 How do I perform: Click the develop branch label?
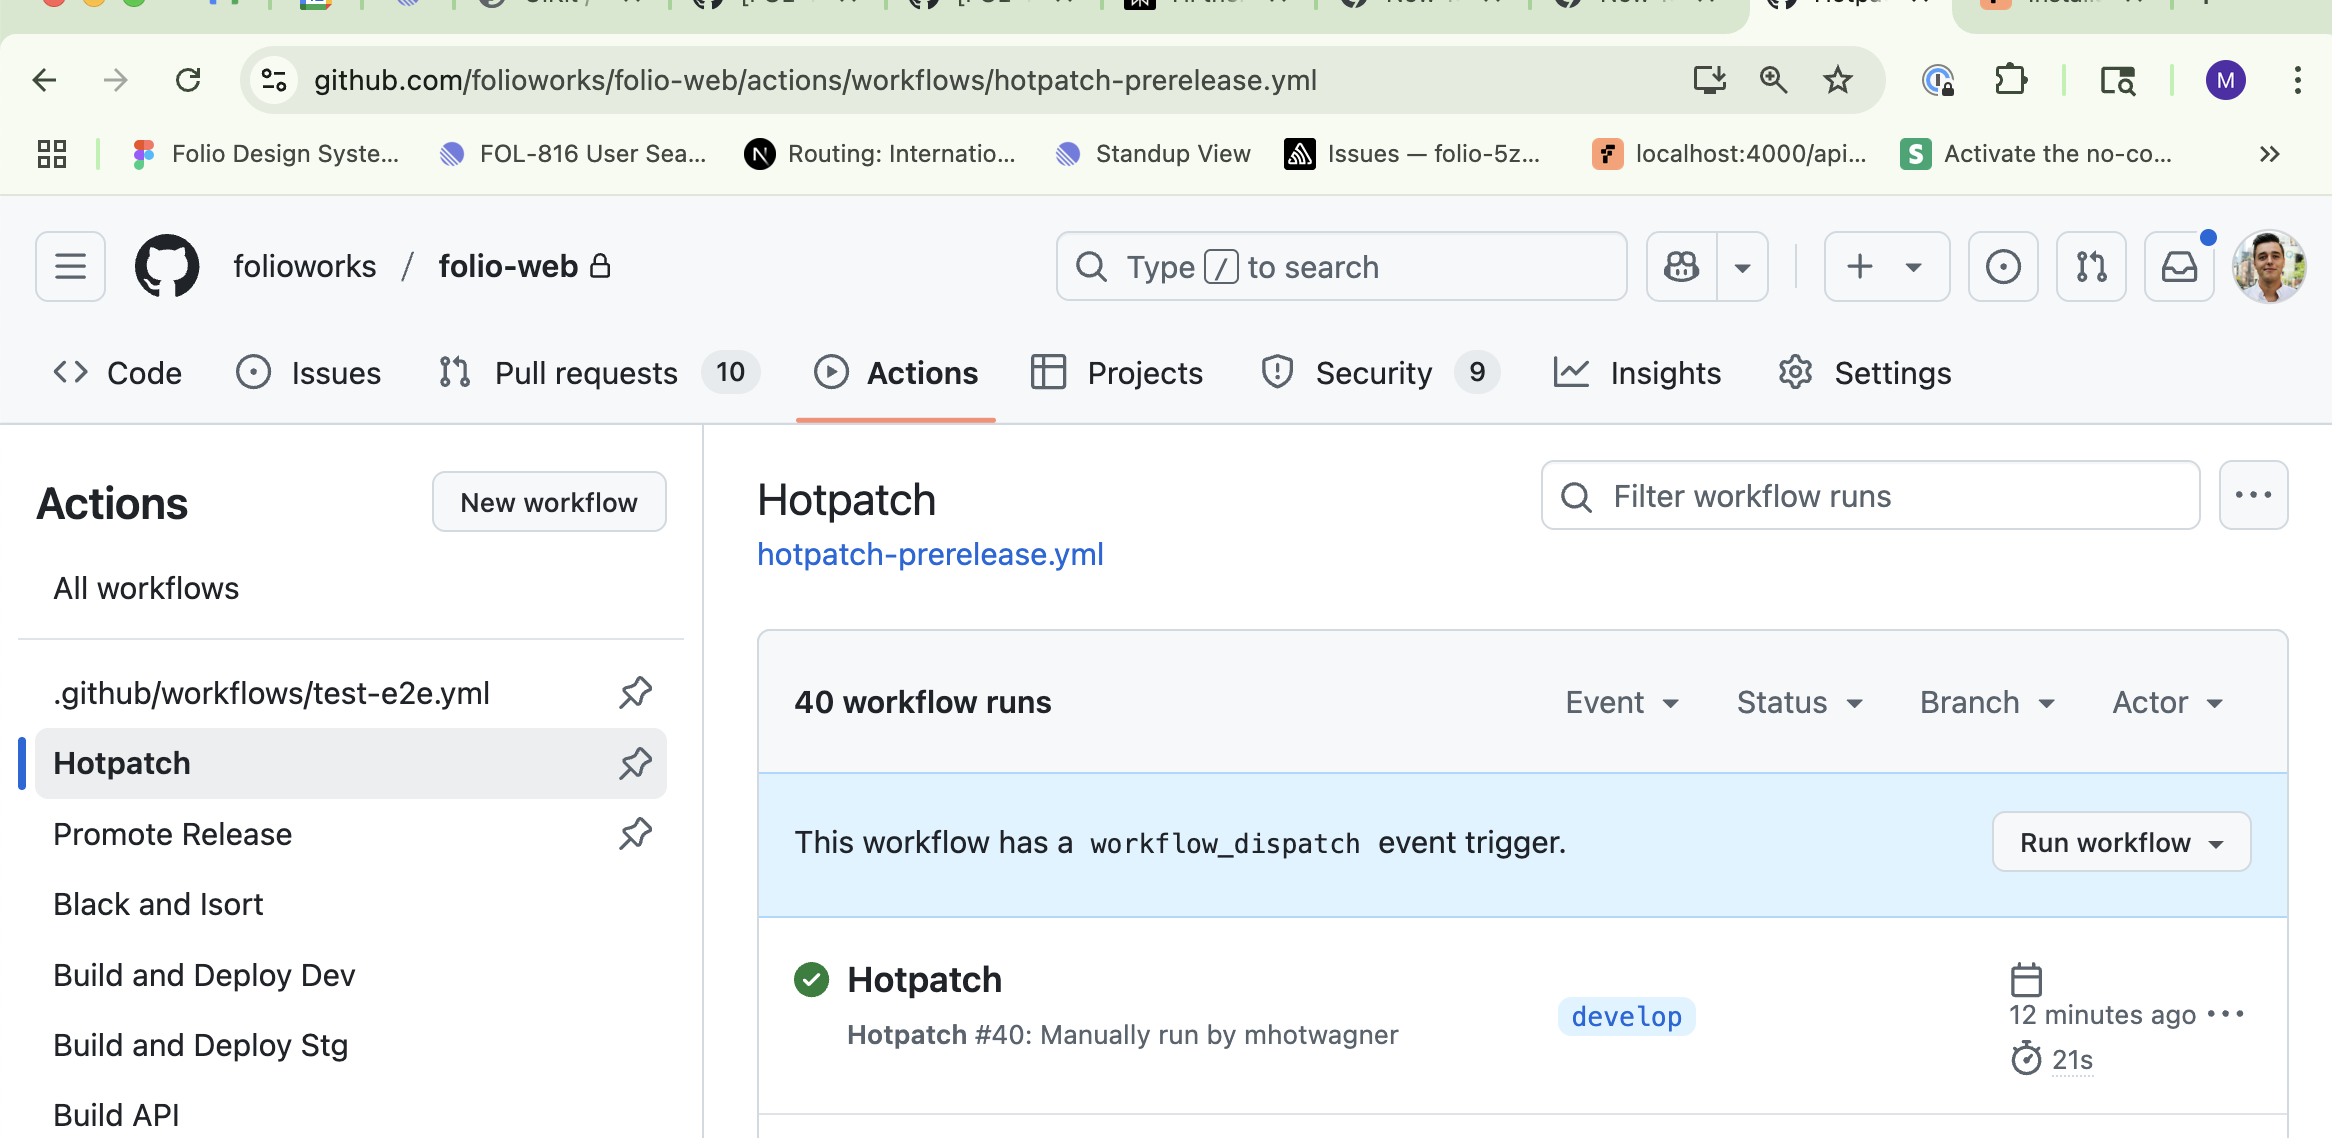pos(1626,1016)
